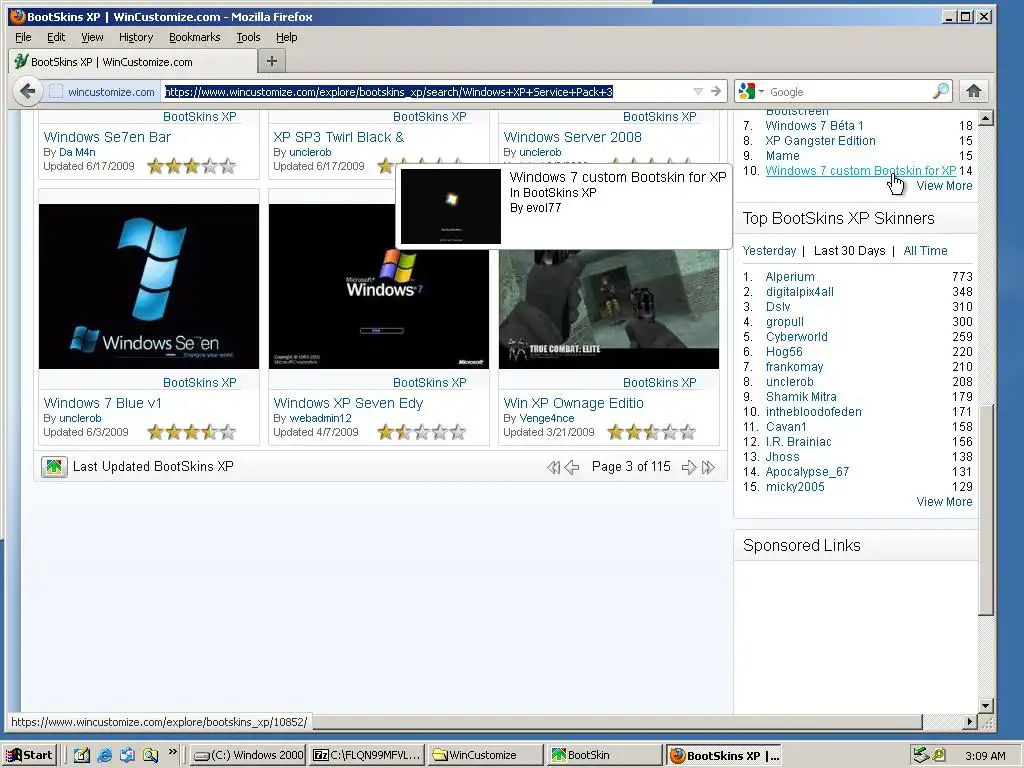The image size is (1024, 768).
Task: Open the Bookmarks menu
Action: click(195, 37)
